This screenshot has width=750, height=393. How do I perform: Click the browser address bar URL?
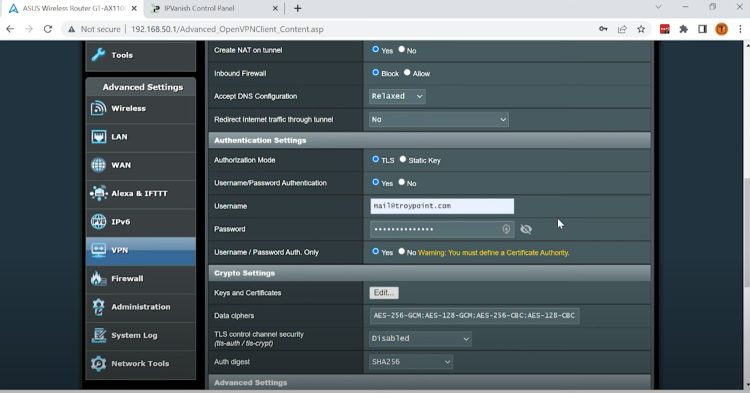click(227, 29)
